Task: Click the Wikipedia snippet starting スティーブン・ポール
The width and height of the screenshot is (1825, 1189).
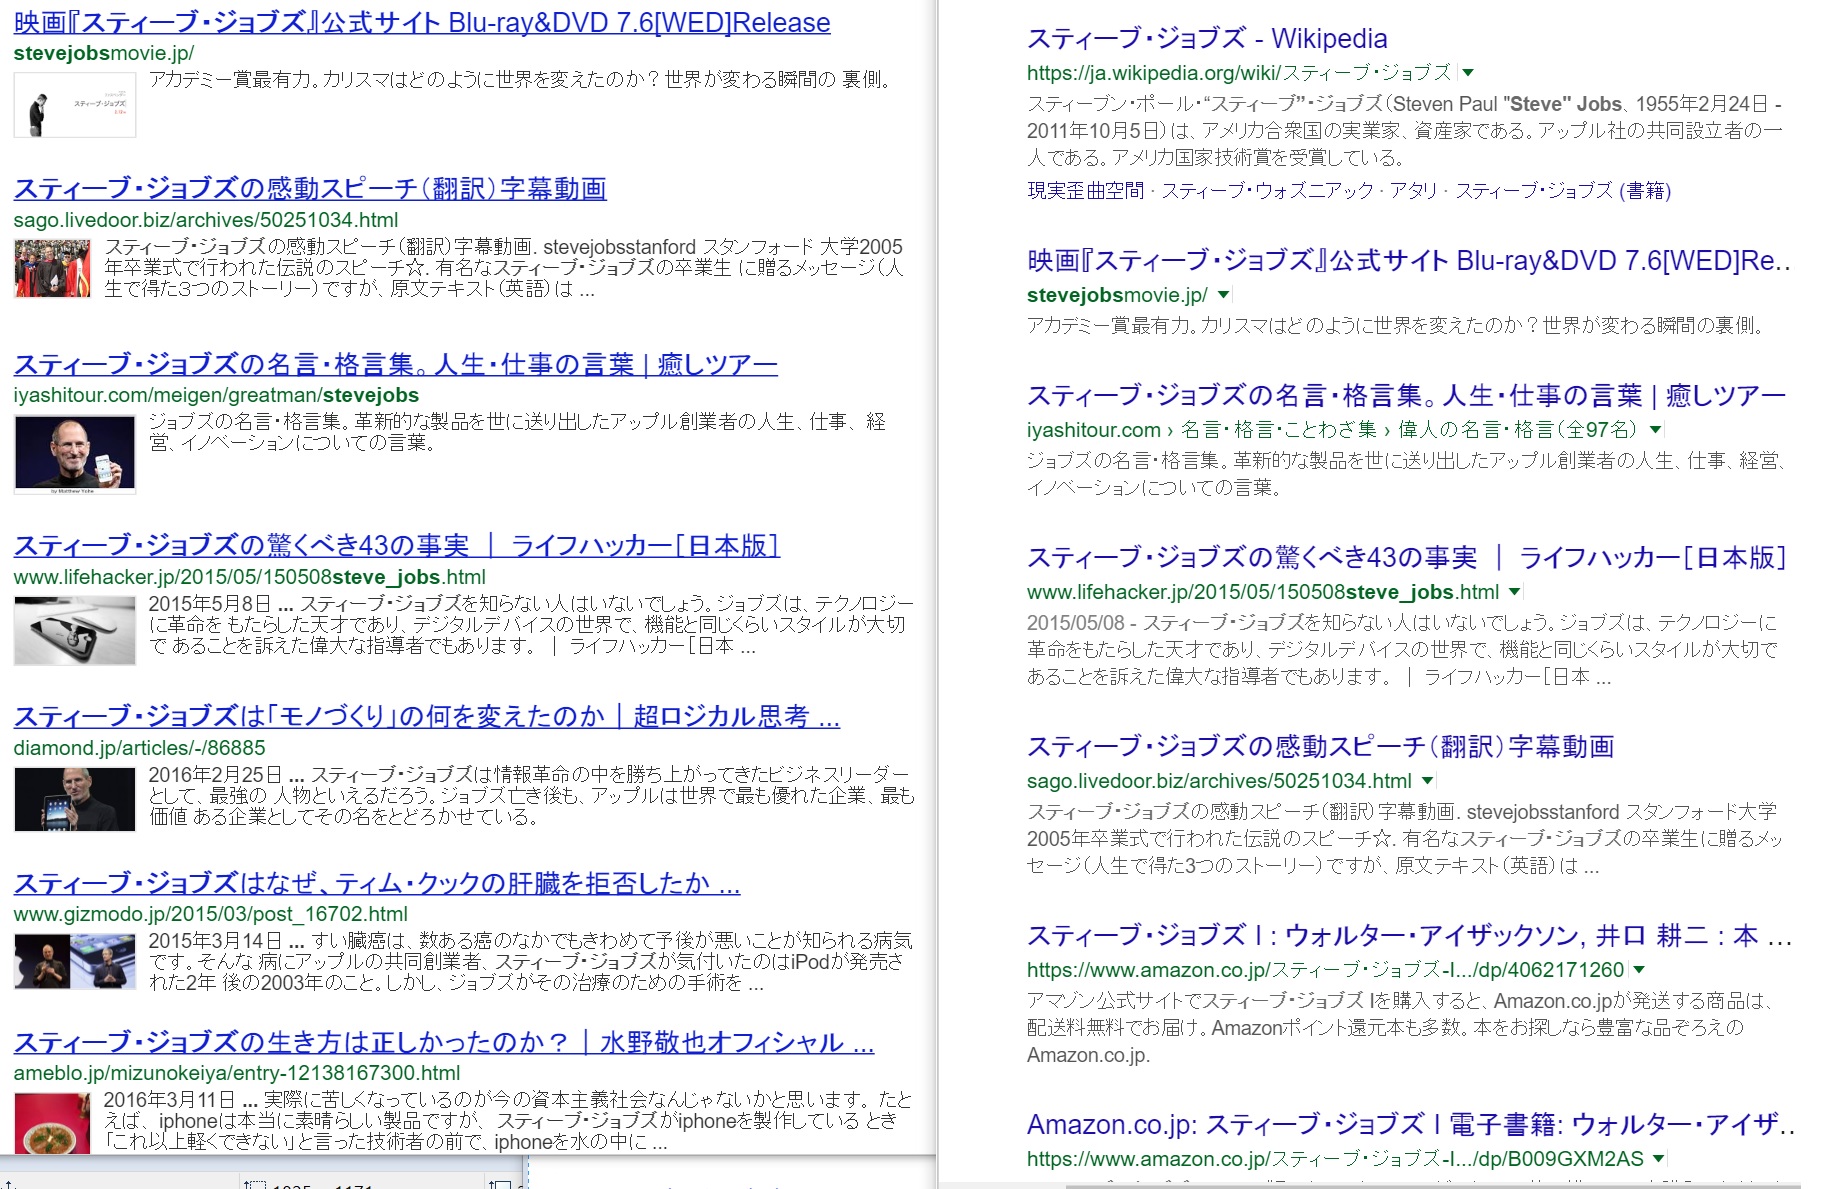Action: pos(1405,130)
